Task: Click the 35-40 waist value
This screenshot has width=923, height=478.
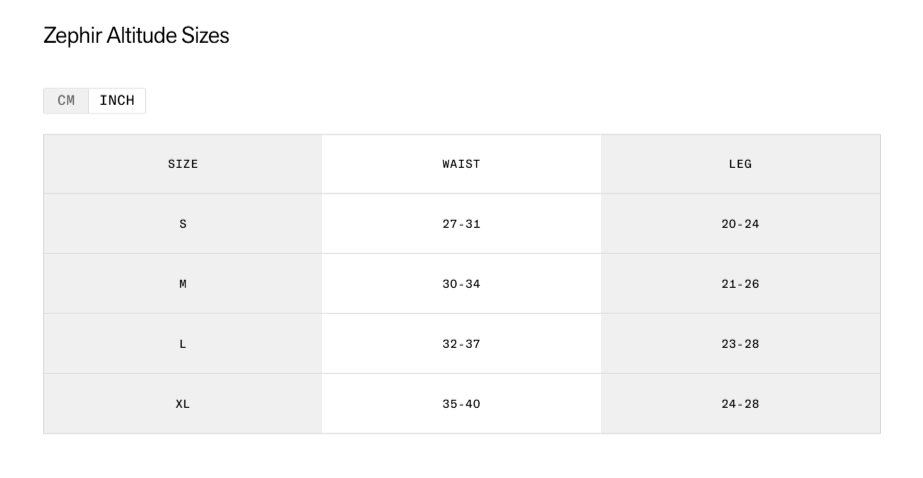Action: [461, 404]
